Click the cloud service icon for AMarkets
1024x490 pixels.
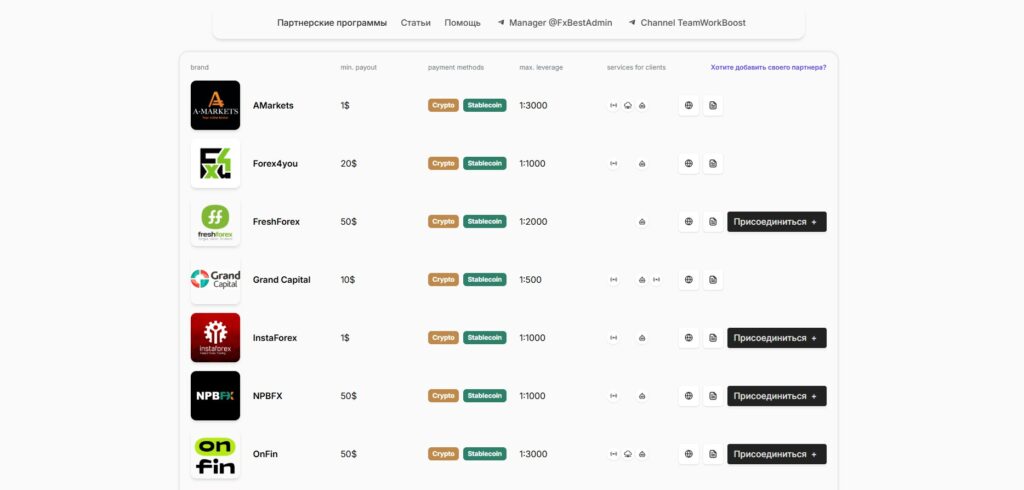pyautogui.click(x=628, y=105)
